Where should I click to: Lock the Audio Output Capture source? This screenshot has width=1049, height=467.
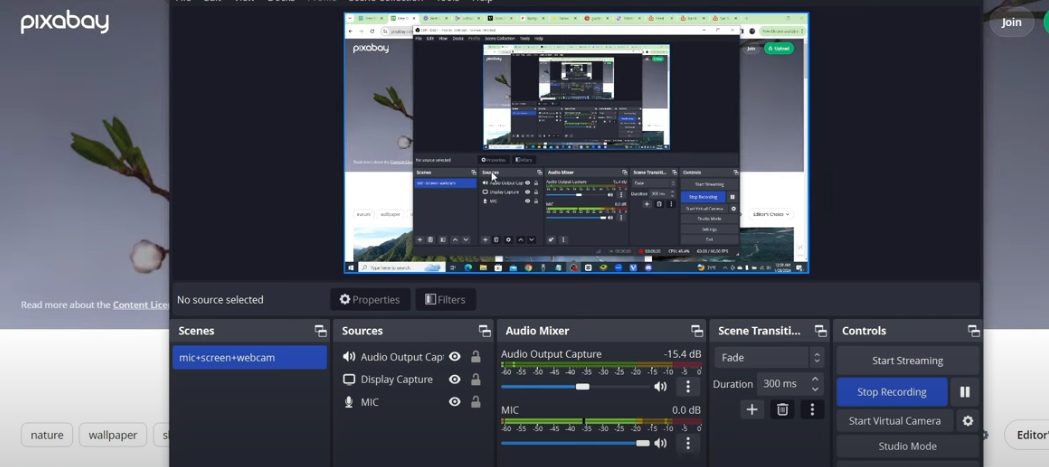(476, 357)
